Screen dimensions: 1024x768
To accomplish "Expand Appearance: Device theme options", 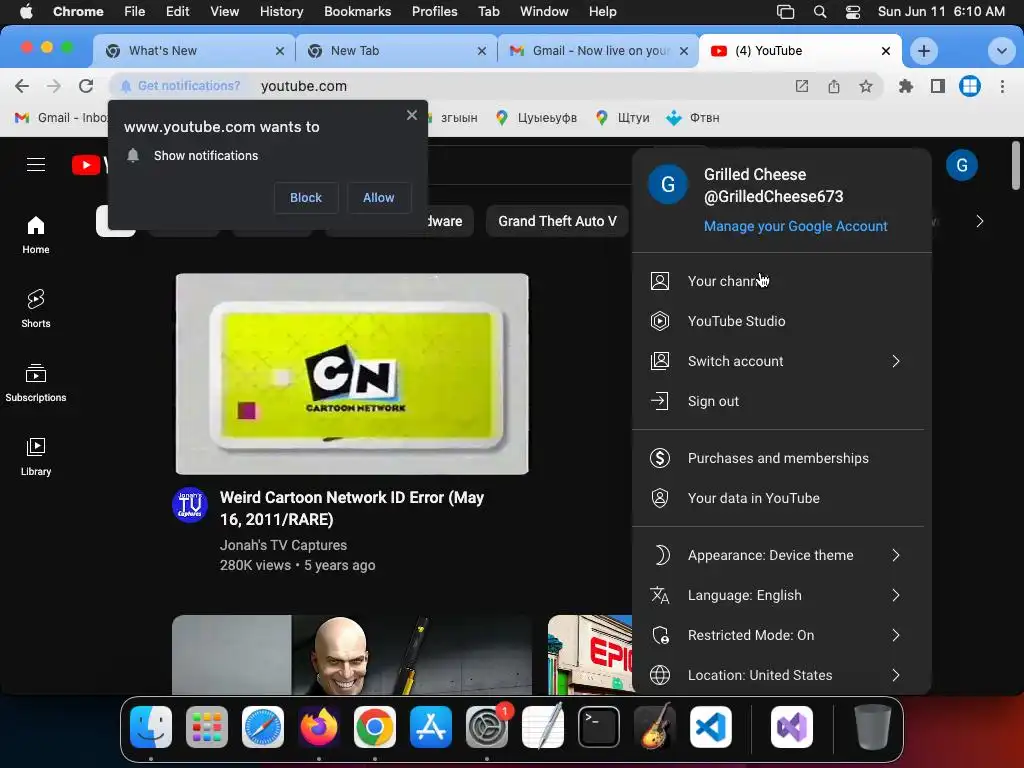I will point(781,555).
